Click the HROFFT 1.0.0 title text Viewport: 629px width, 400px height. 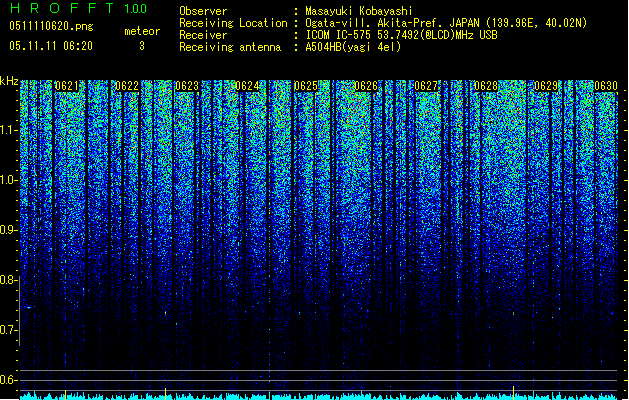click(78, 8)
